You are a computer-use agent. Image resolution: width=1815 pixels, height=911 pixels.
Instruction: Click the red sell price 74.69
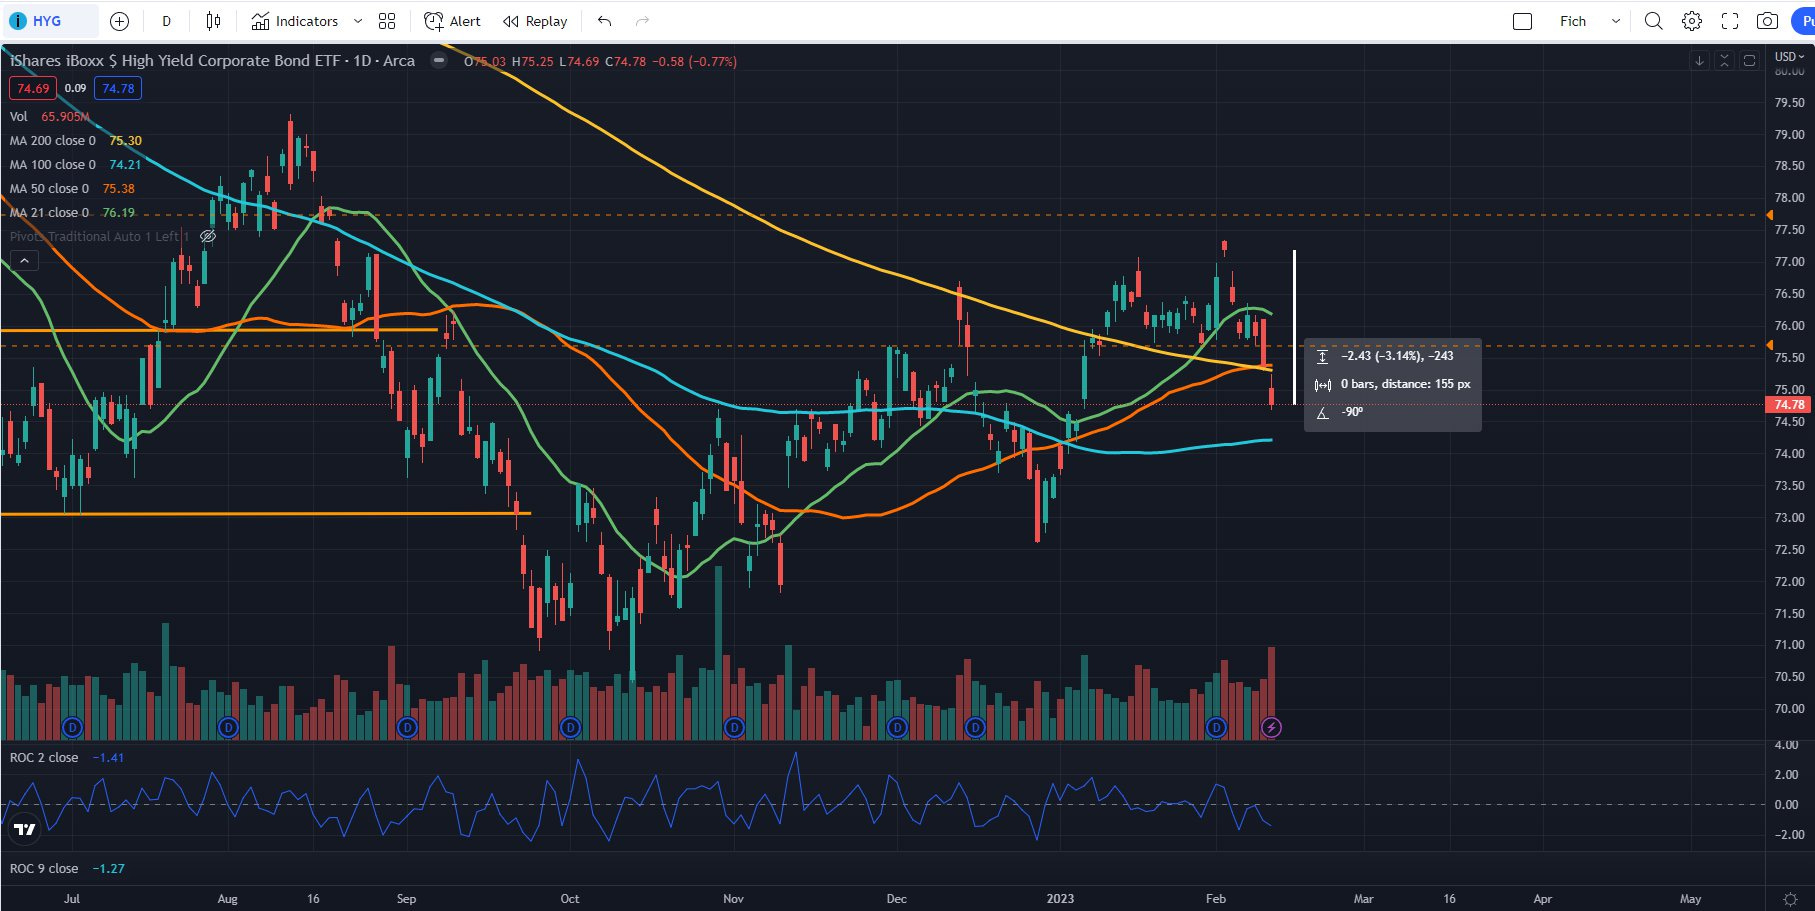pos(33,88)
